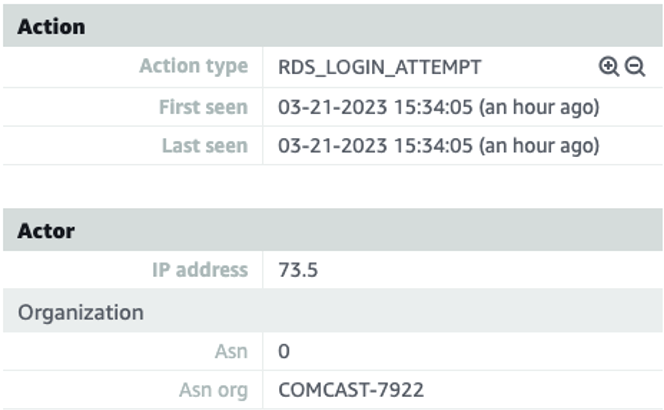
Task: Click the Last seen "(an hour ago)" text
Action: [539, 146]
